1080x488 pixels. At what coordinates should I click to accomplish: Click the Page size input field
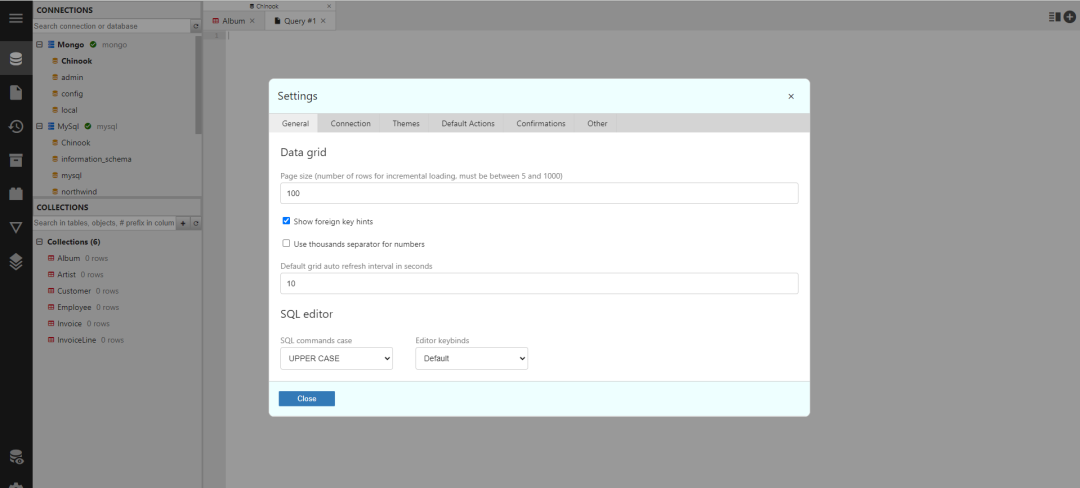click(539, 193)
